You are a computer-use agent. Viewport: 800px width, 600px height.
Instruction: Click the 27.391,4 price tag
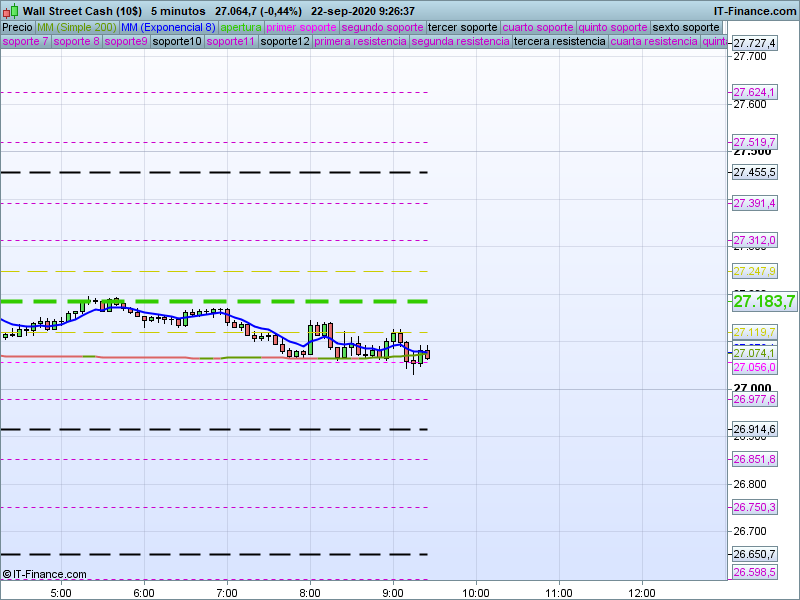pos(754,203)
